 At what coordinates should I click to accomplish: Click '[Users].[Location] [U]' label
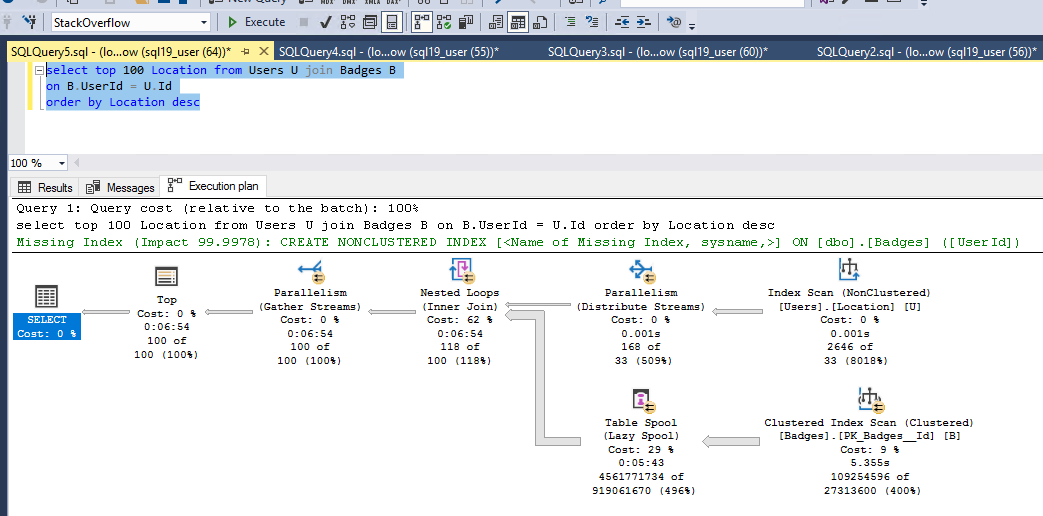849,307
